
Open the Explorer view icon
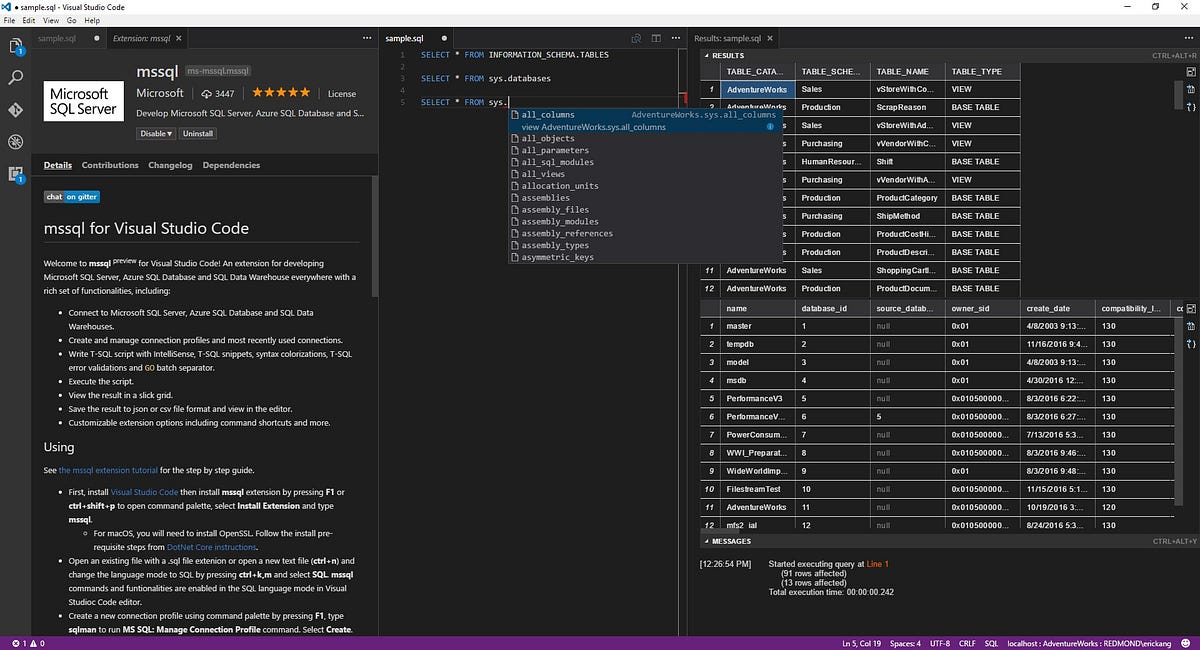click(14, 45)
